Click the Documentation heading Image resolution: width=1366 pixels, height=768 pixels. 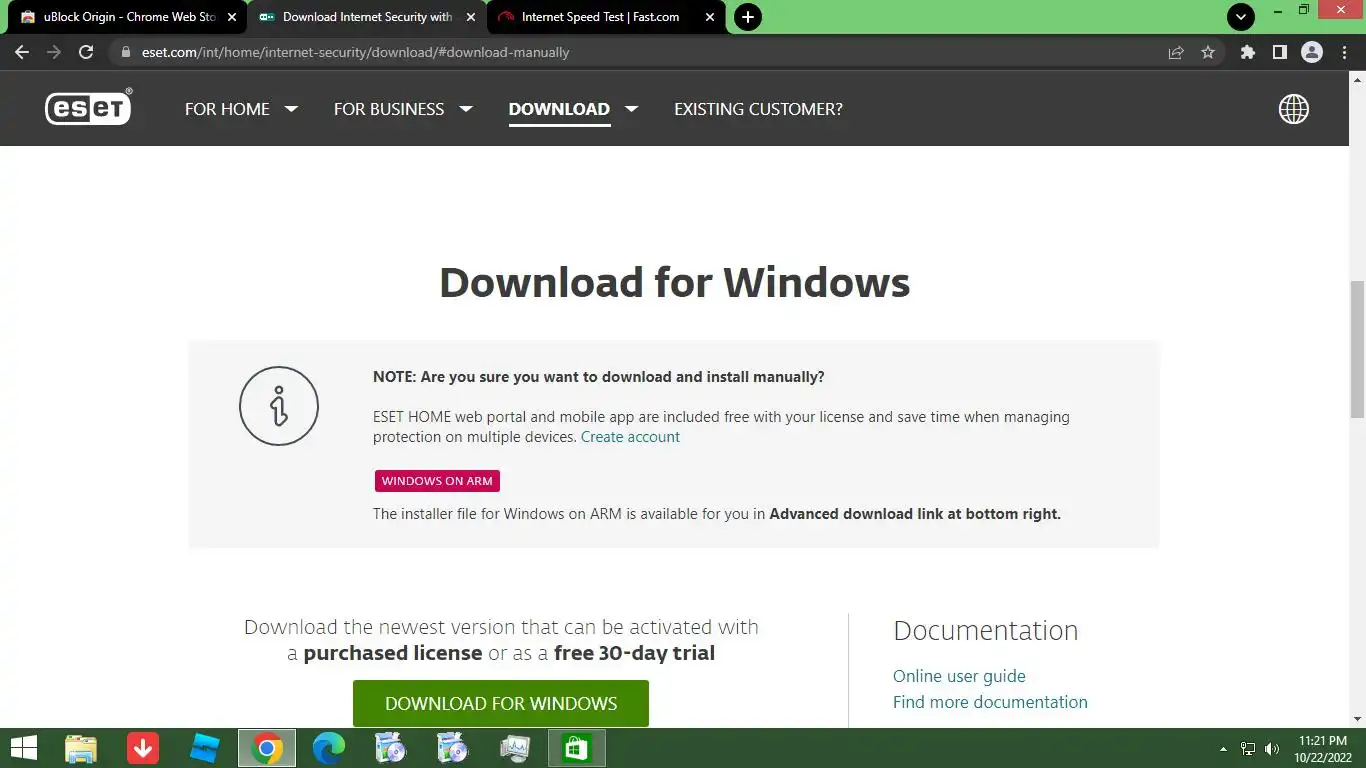click(985, 630)
